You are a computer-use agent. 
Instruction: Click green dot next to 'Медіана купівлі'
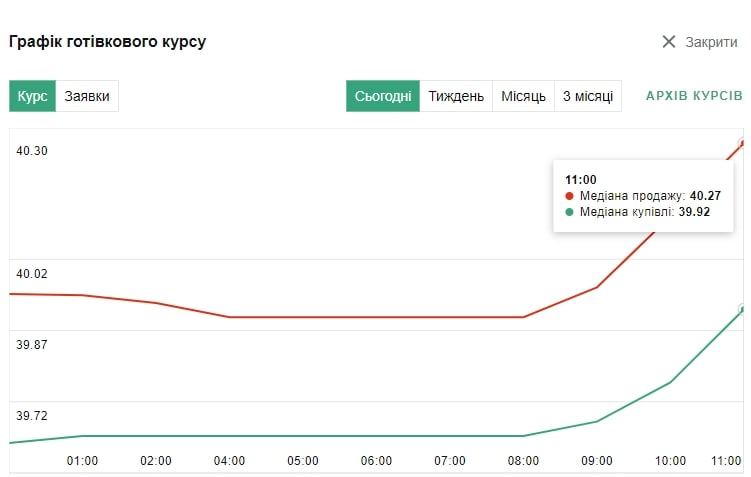pos(569,212)
